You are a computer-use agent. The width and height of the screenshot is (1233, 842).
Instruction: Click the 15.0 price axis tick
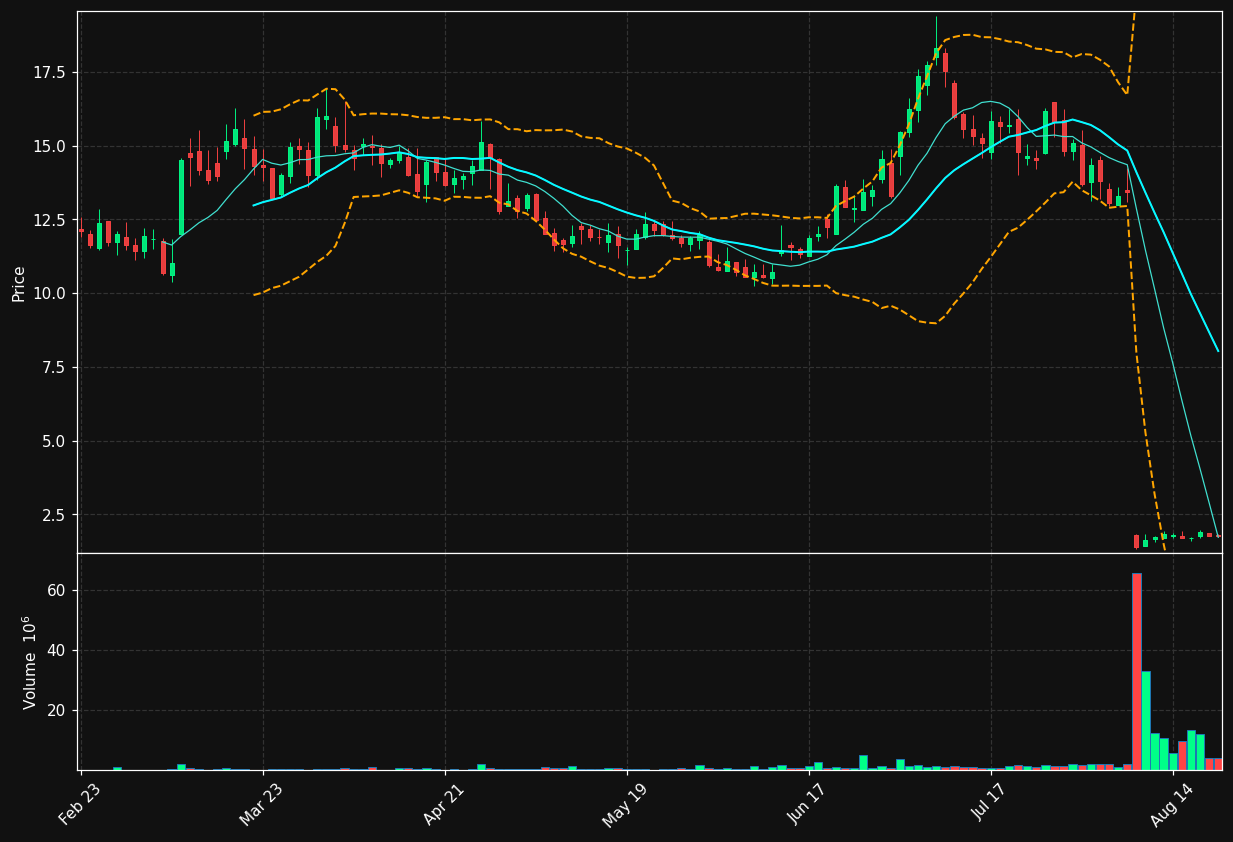[x=51, y=146]
